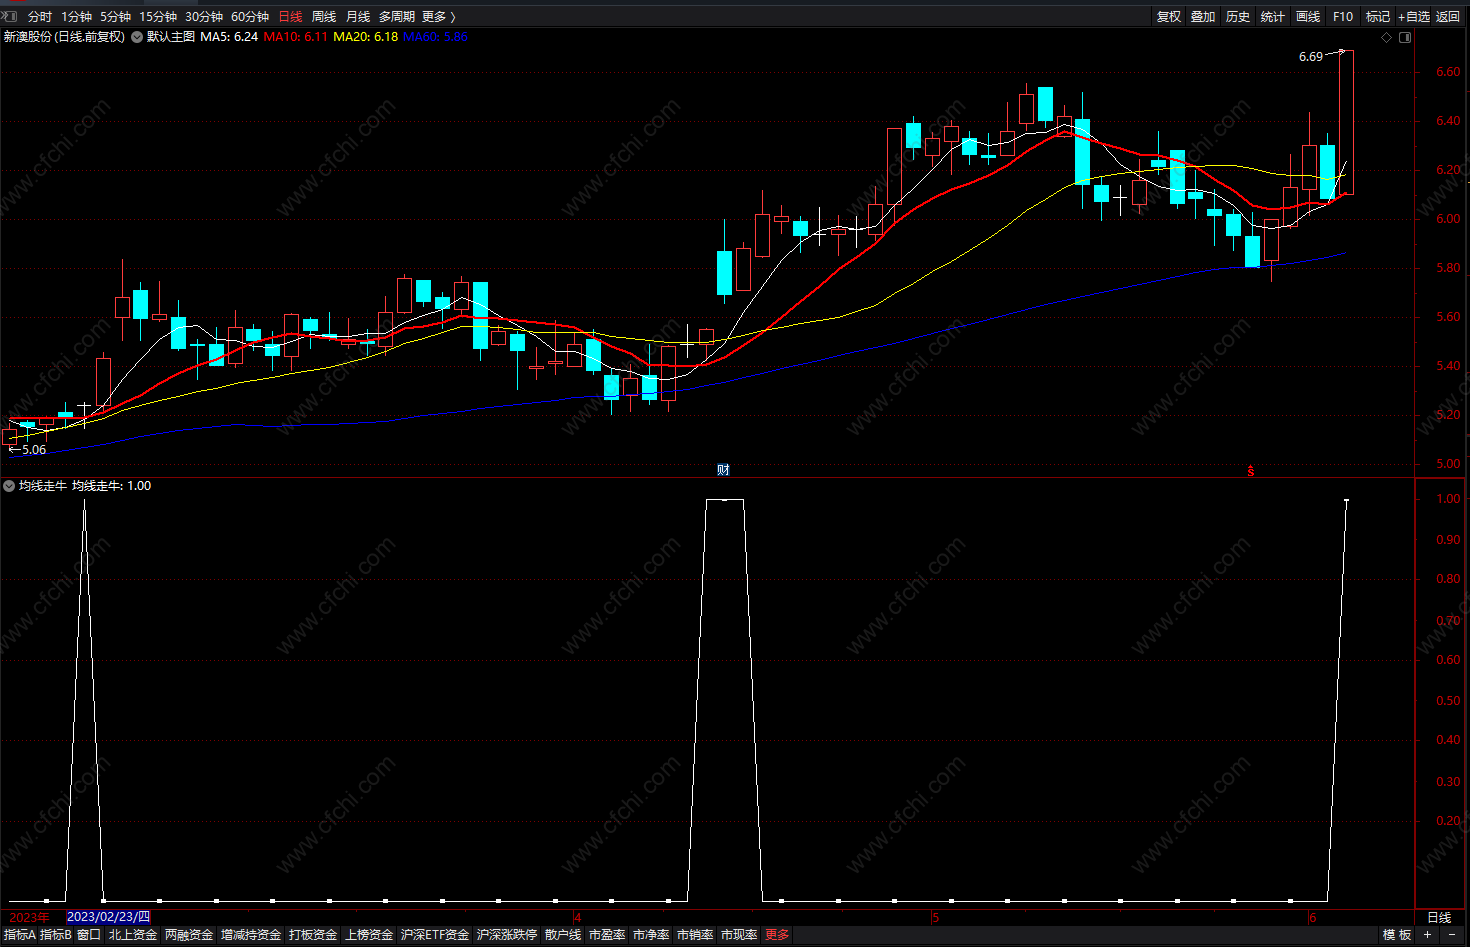Click the 新澳股份(日线.前复权) stock title
Image resolution: width=1470 pixels, height=947 pixels.
pos(64,37)
